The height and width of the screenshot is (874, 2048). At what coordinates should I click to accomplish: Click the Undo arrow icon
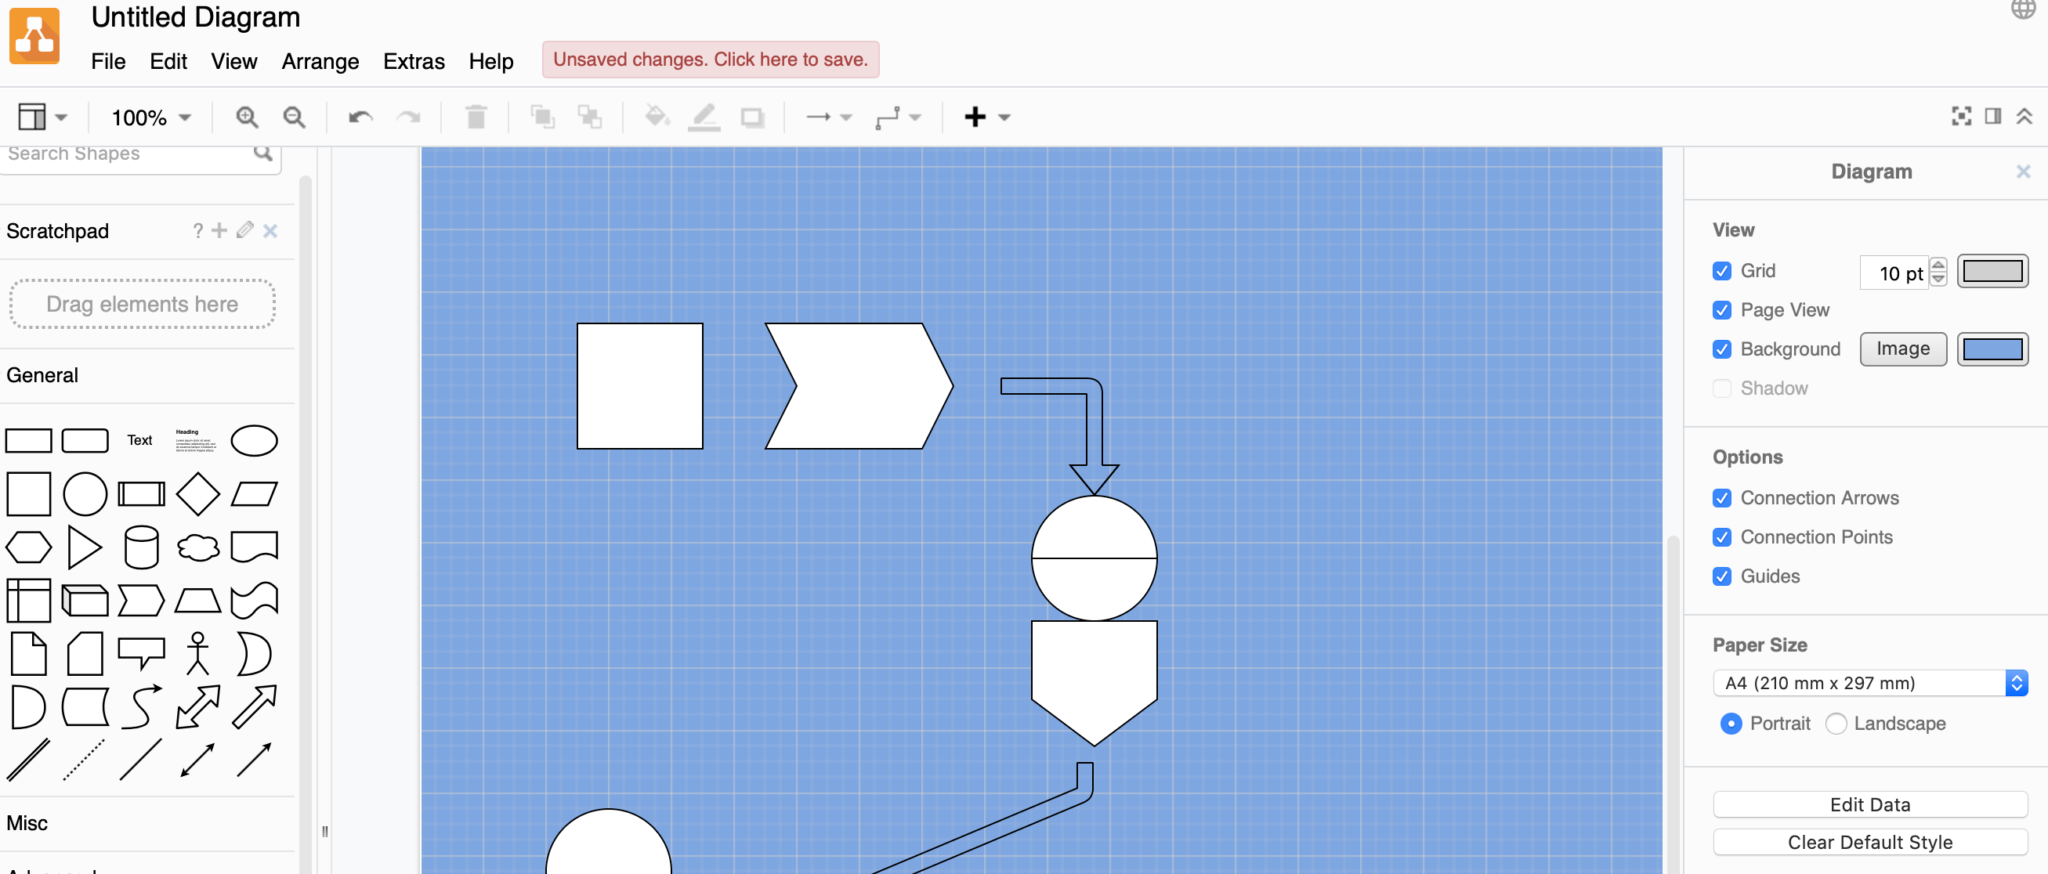tap(360, 117)
